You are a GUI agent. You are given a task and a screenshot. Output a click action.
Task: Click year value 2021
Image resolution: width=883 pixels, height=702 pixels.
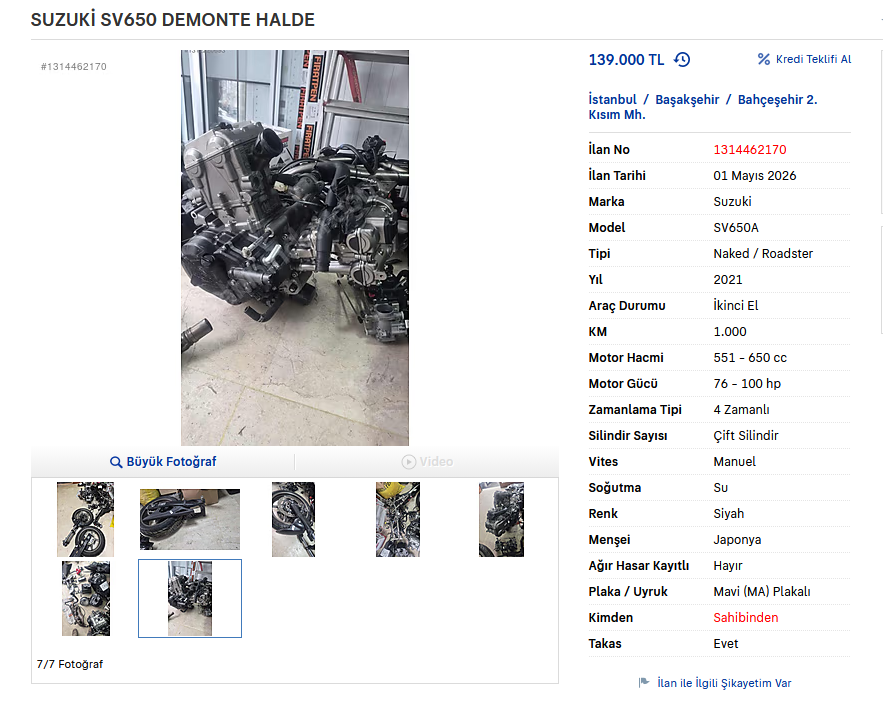728,280
